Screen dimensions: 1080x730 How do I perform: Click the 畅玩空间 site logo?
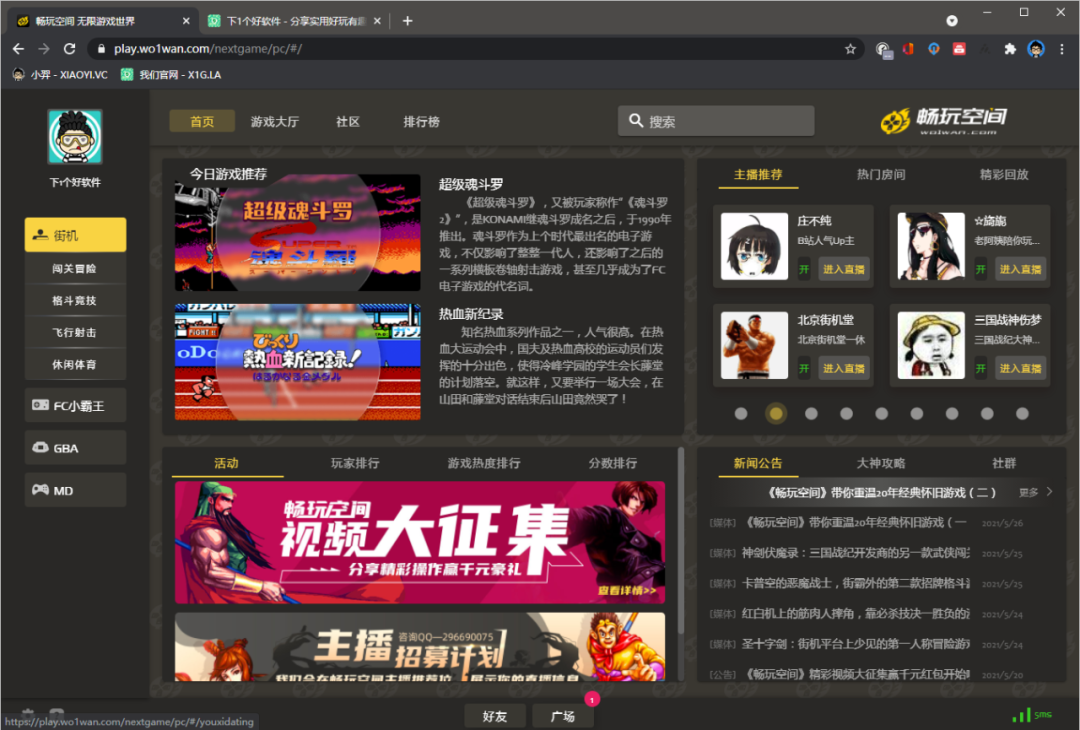944,121
